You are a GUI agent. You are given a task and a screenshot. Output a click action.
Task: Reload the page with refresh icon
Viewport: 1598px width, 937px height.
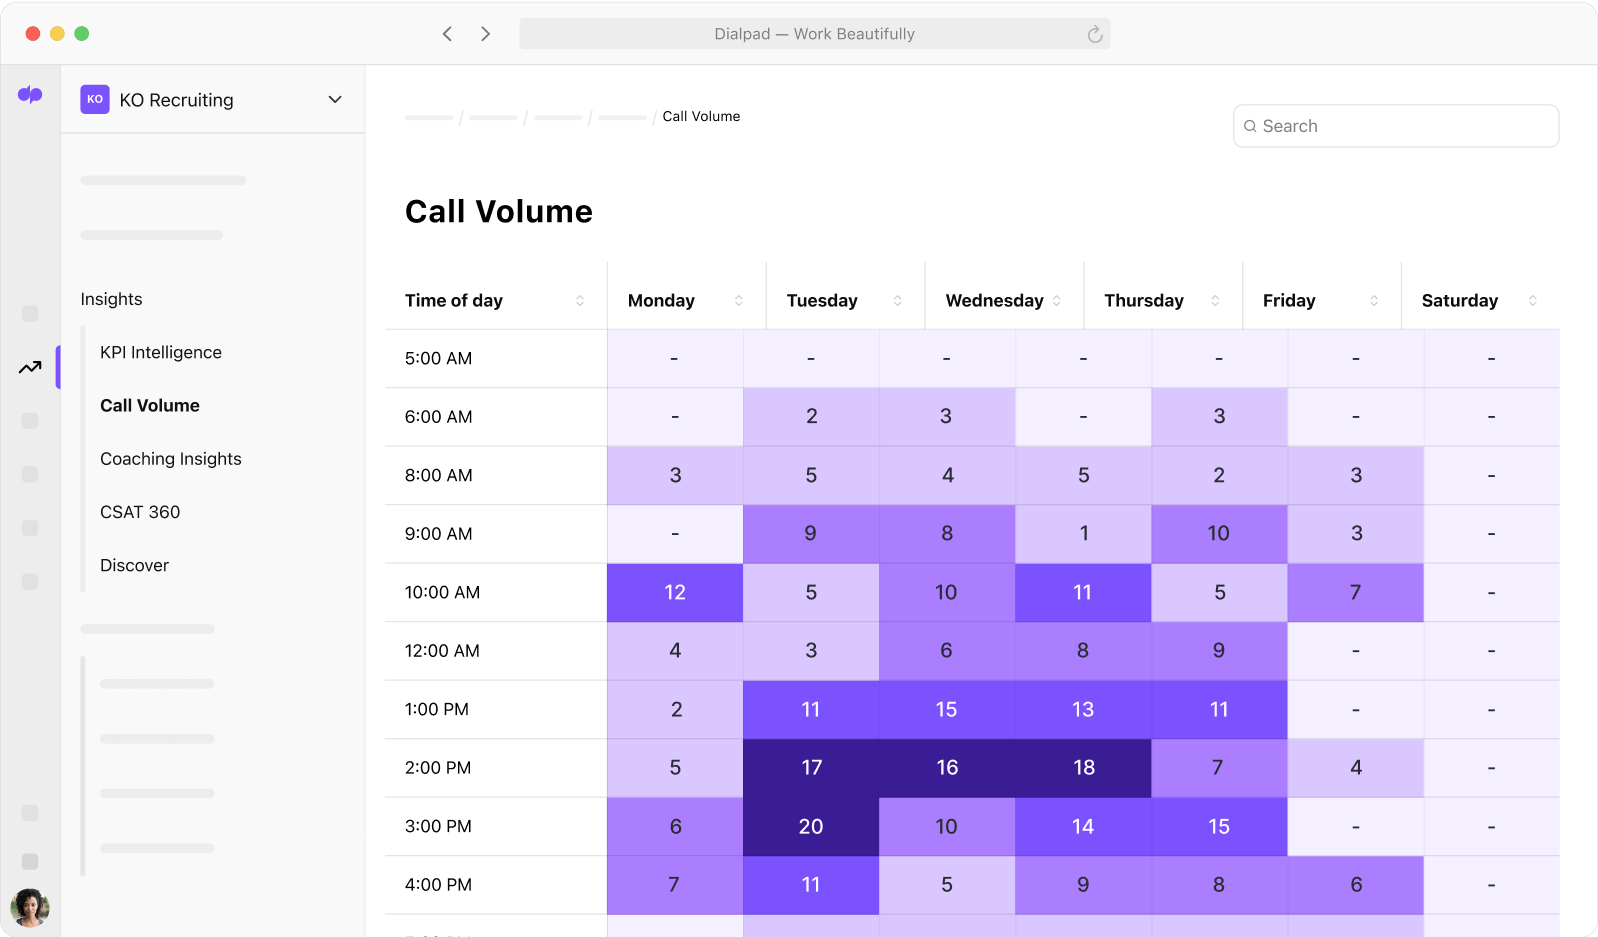point(1095,34)
